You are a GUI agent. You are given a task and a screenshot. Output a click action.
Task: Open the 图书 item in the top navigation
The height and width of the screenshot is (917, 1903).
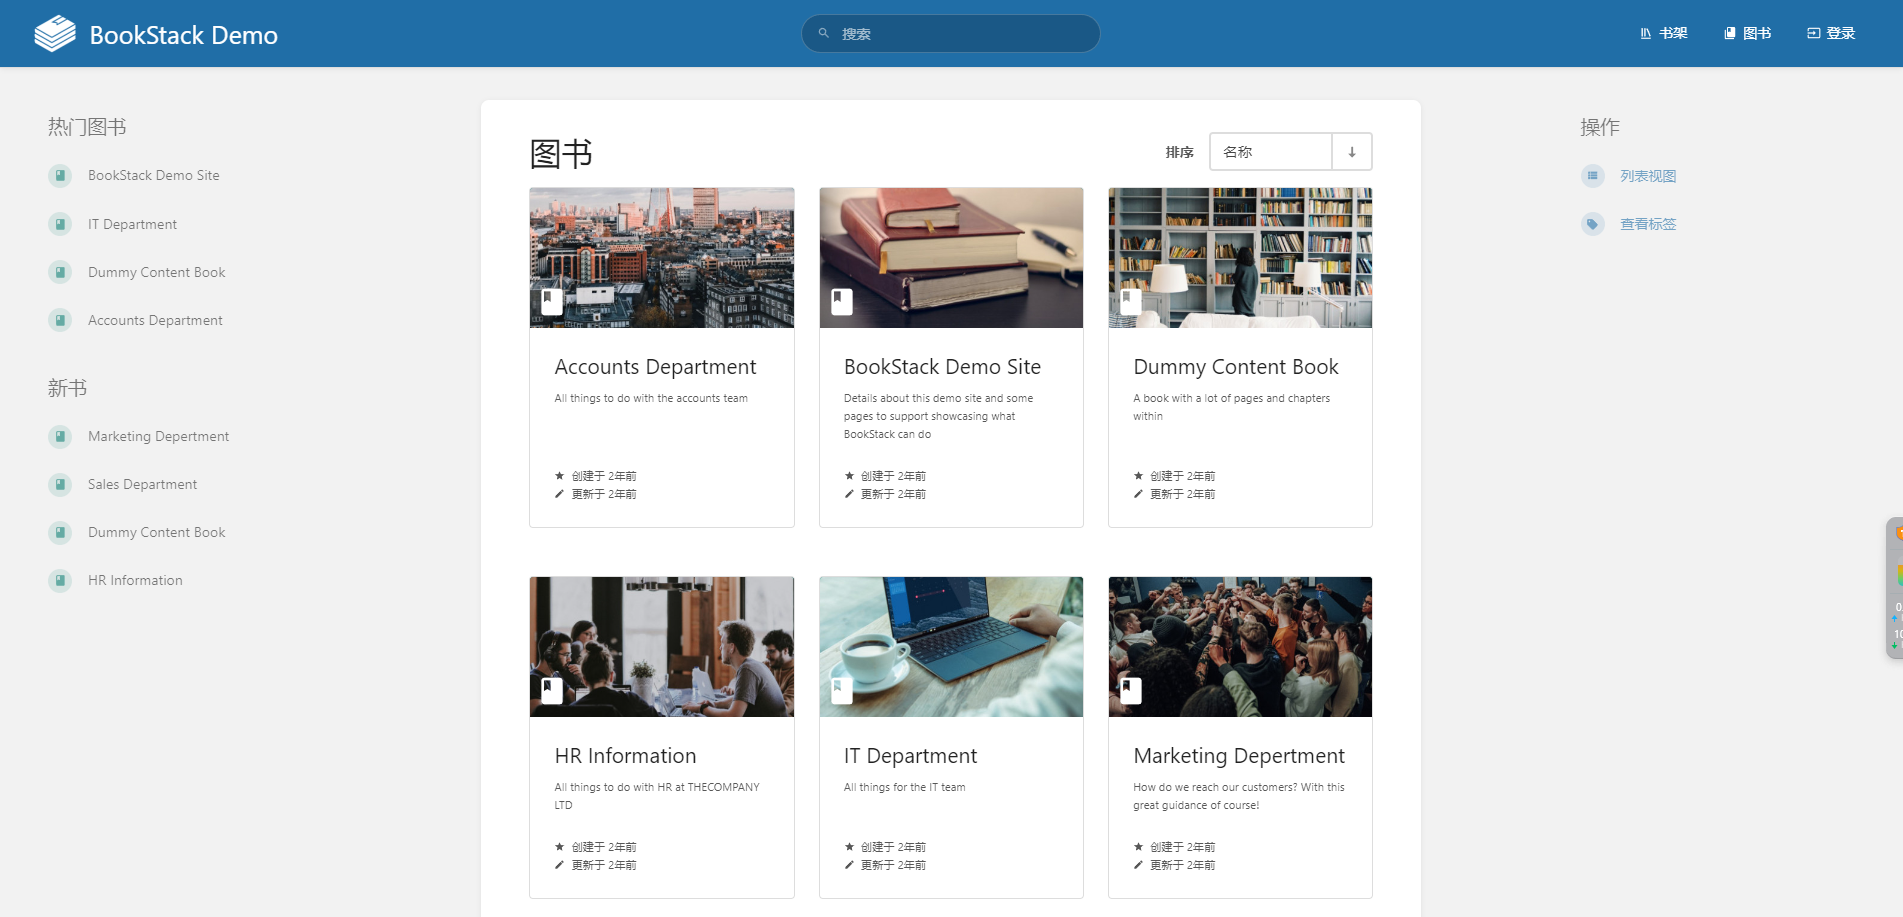click(1746, 32)
